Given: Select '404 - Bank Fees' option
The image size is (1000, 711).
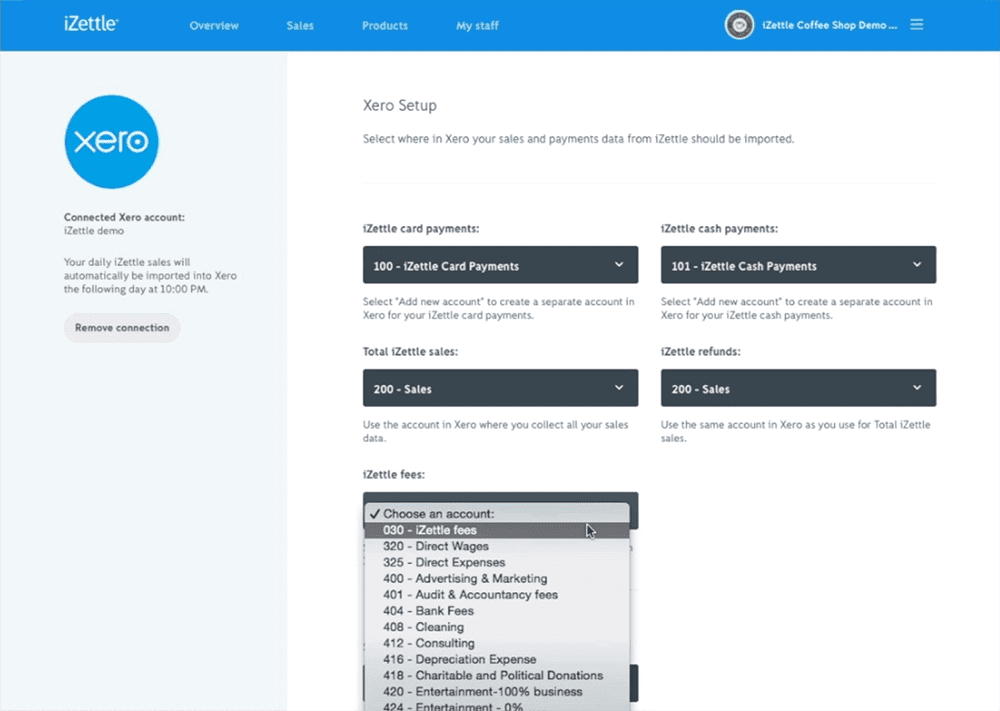Looking at the screenshot, I should 497,611.
